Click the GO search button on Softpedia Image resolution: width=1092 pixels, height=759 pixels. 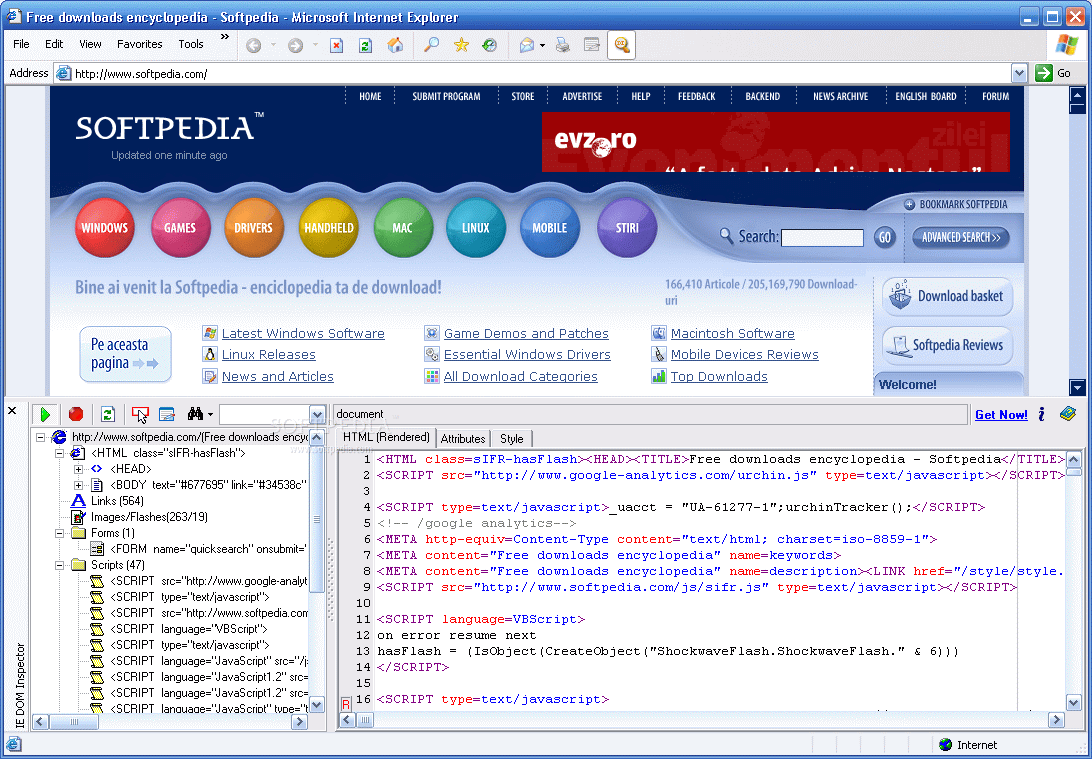pos(884,237)
